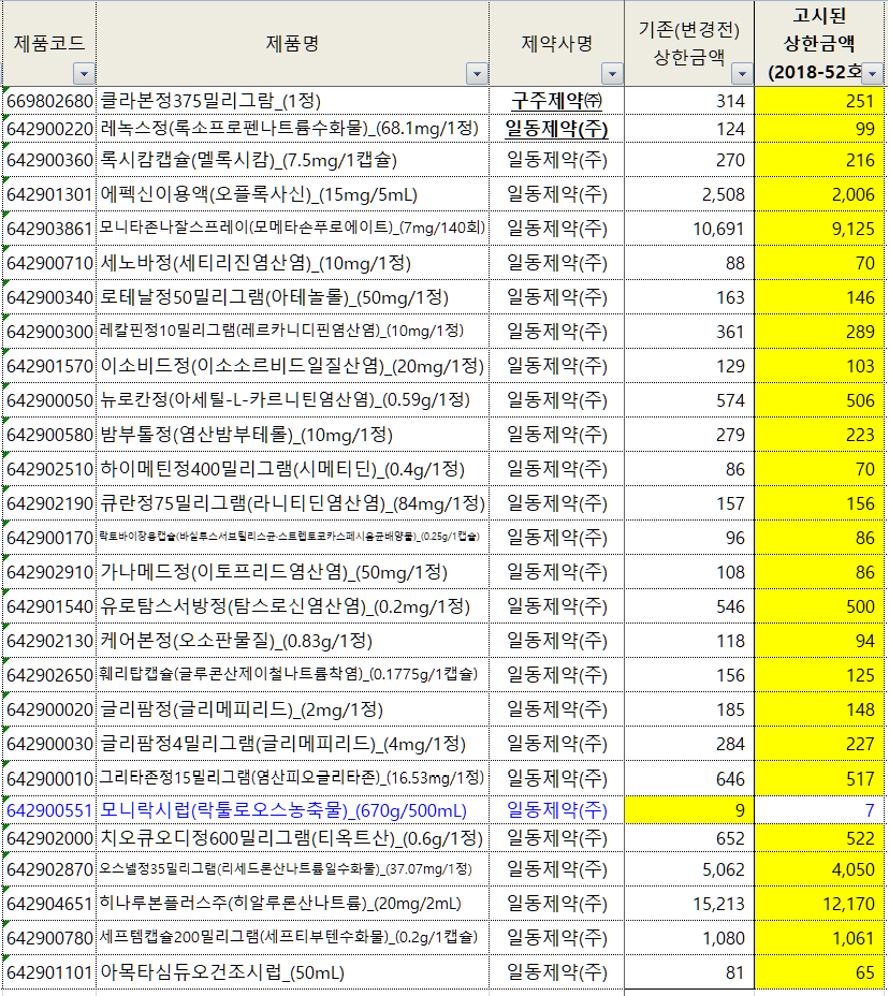Select old price 10,691 cell

click(690, 229)
